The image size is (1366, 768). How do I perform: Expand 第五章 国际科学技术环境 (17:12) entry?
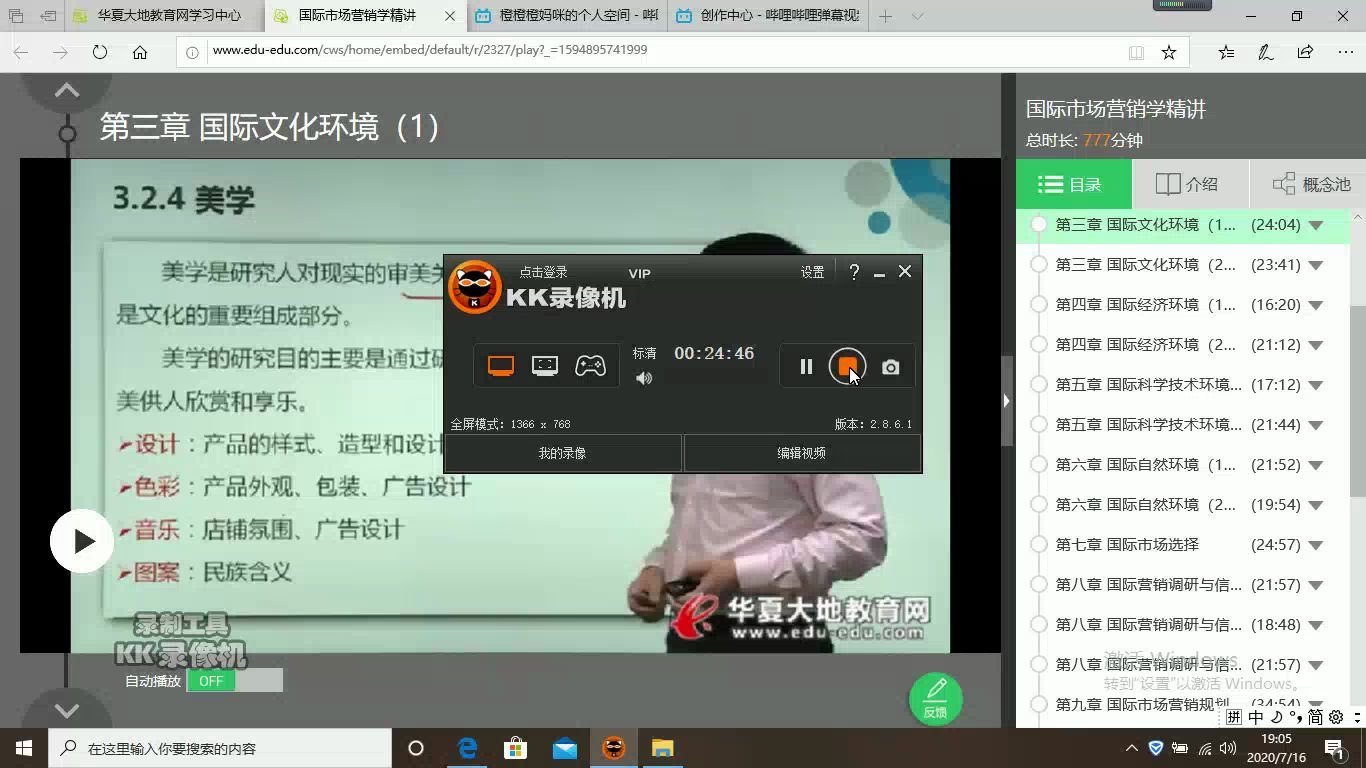coord(1316,385)
